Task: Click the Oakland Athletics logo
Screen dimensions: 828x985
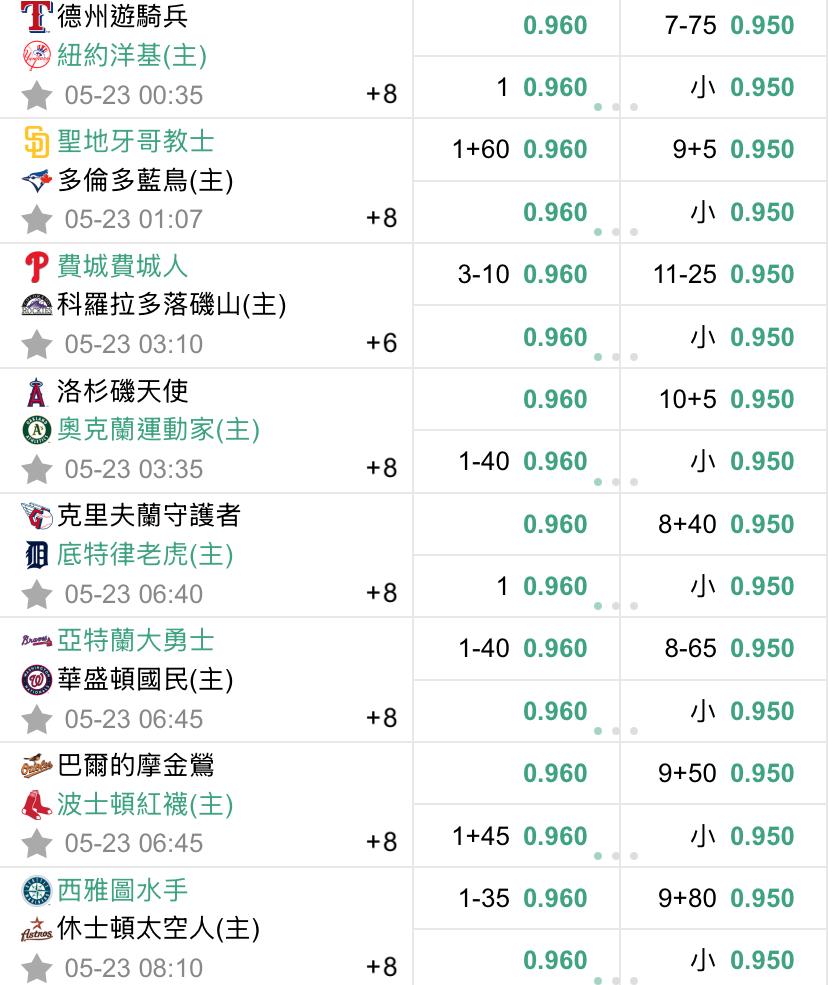Action: click(x=36, y=430)
